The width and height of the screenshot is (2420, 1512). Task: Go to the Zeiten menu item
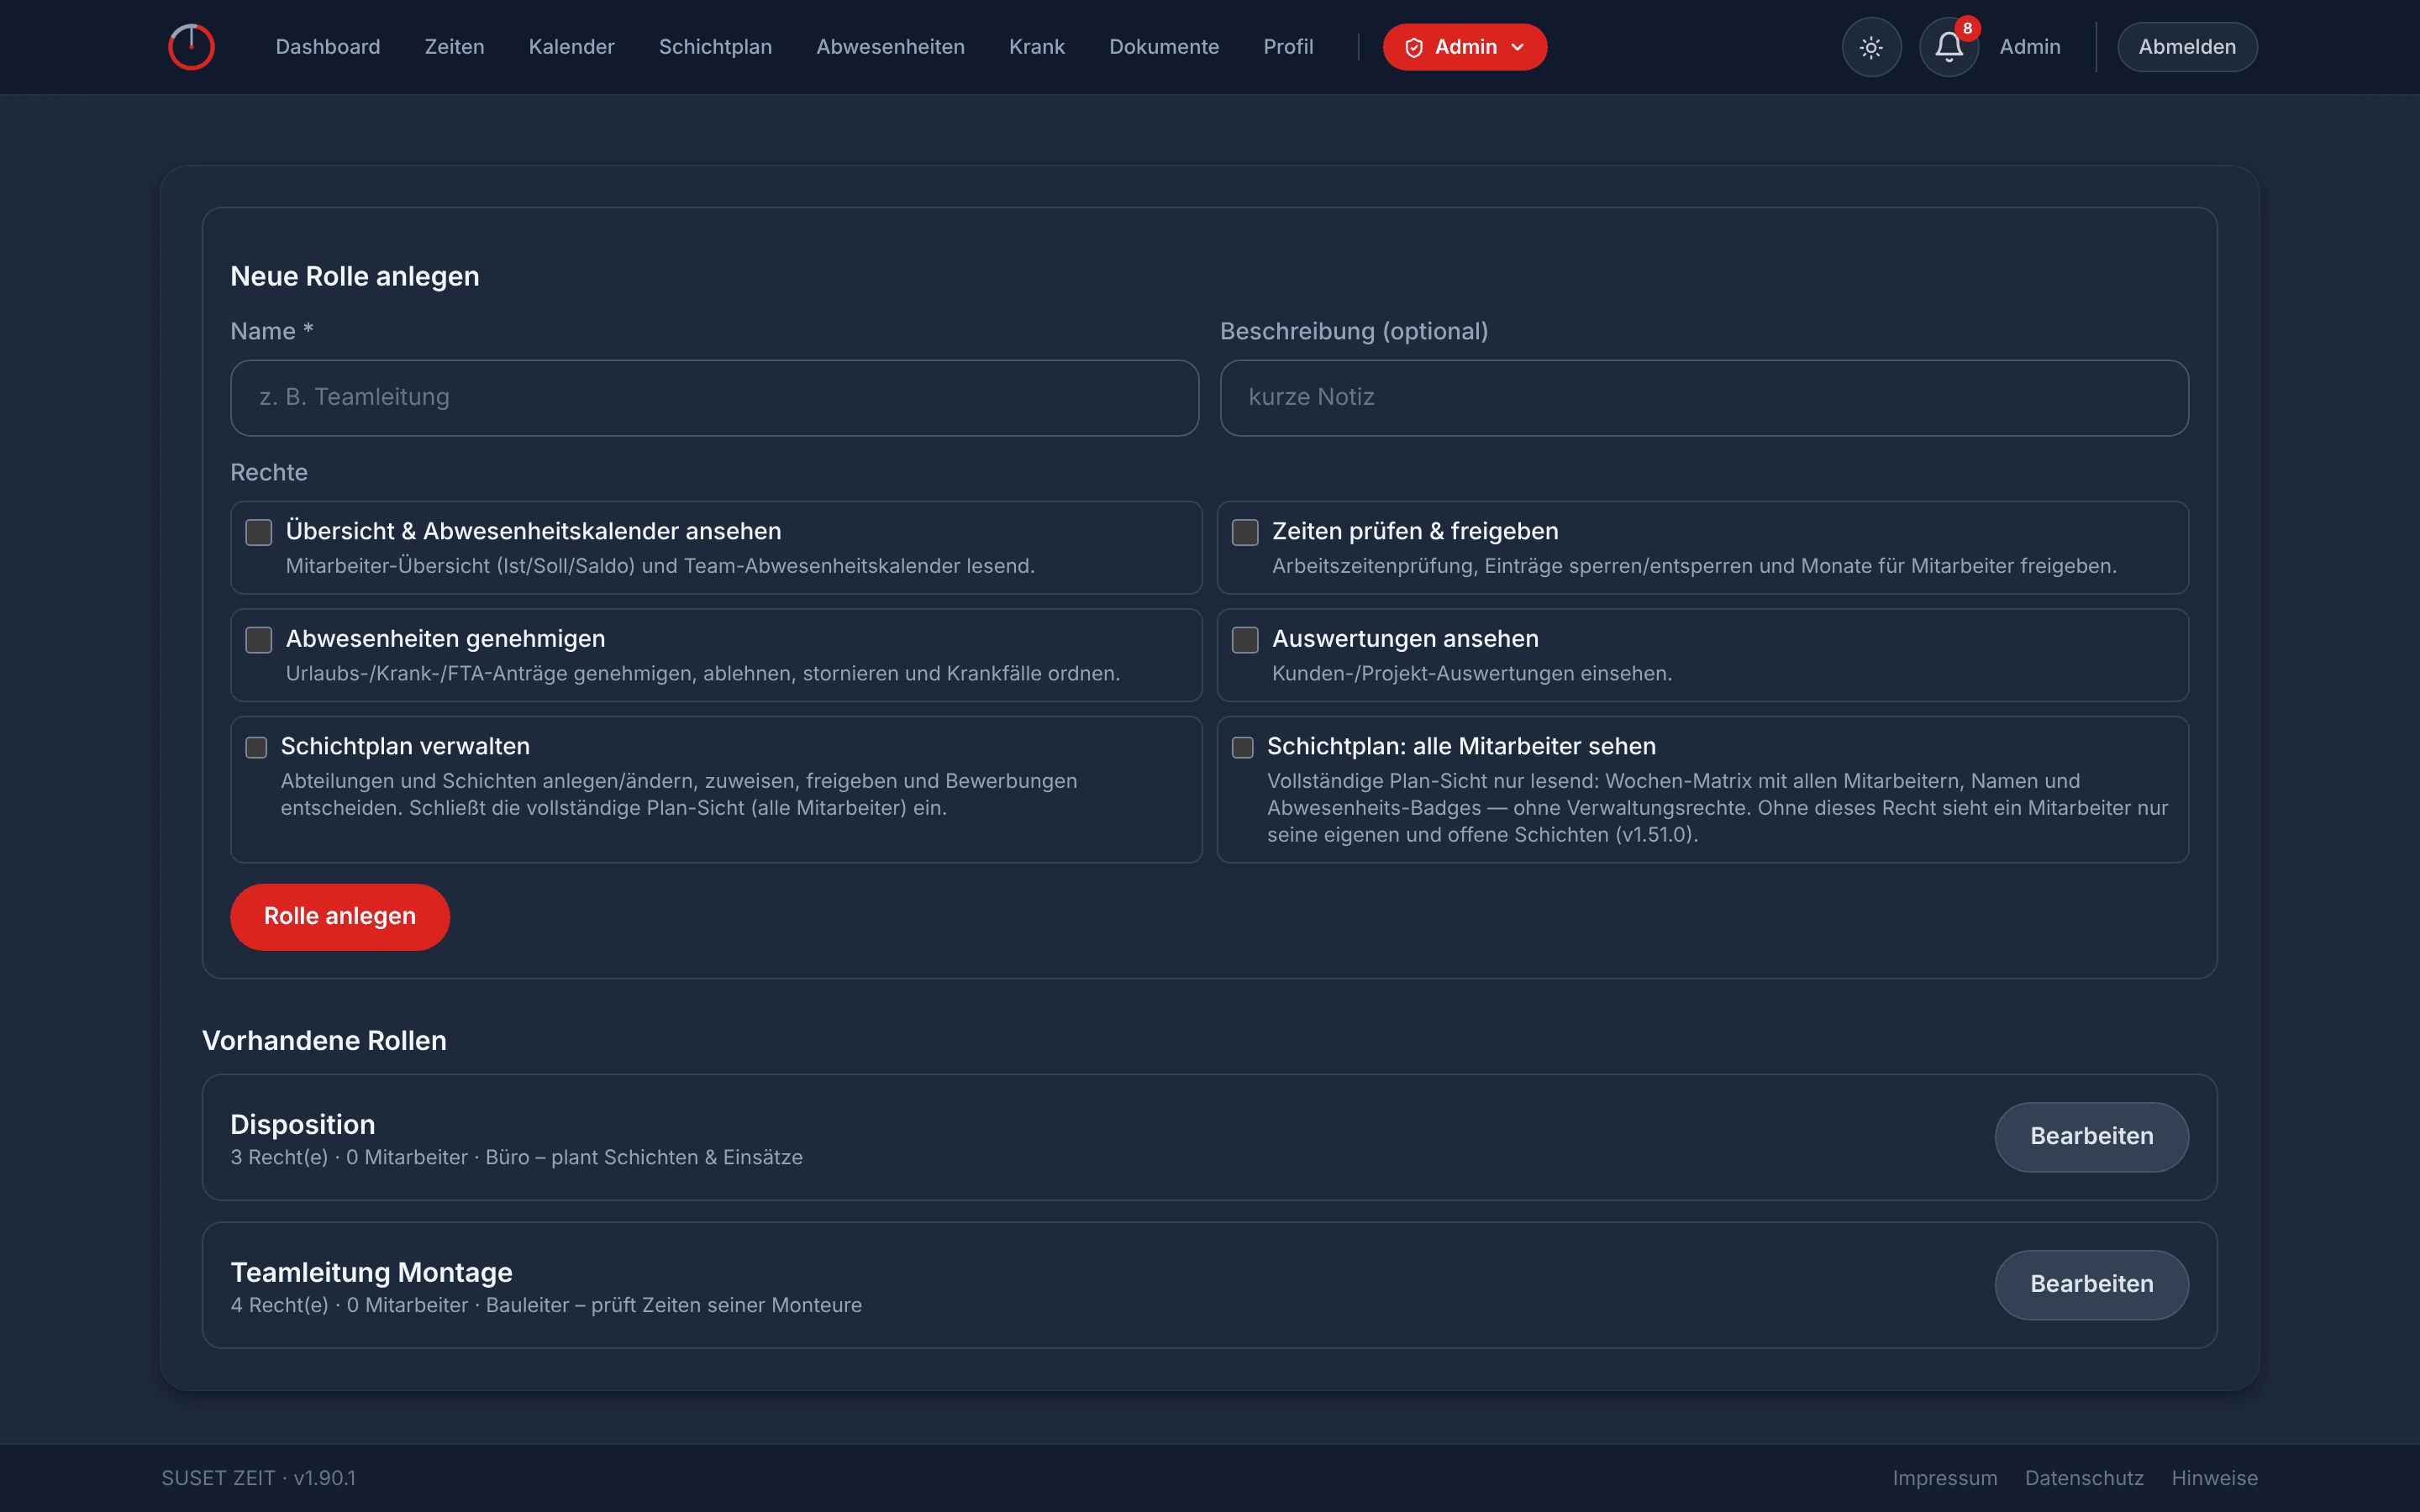click(454, 47)
